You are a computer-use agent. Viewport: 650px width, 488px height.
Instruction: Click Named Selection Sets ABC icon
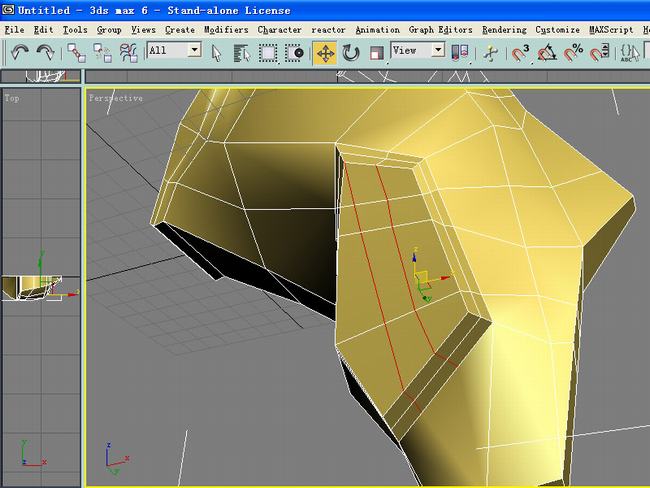(x=629, y=53)
